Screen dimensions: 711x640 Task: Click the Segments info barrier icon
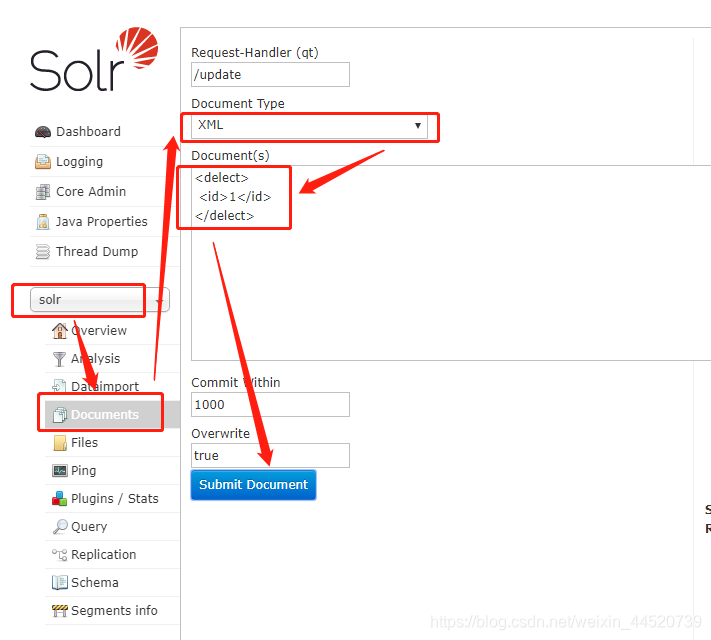pyautogui.click(x=60, y=611)
